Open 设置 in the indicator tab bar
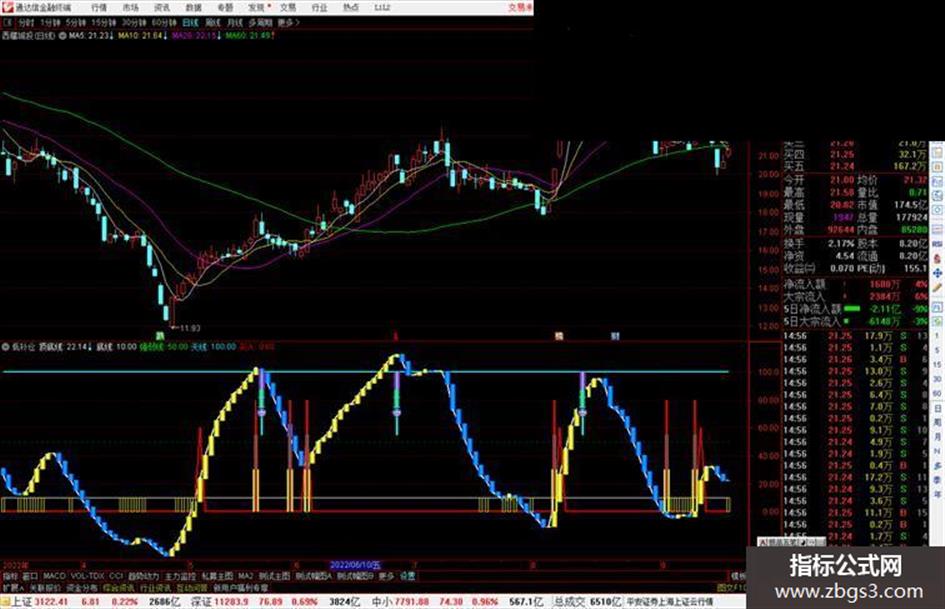945x609 pixels. click(408, 576)
